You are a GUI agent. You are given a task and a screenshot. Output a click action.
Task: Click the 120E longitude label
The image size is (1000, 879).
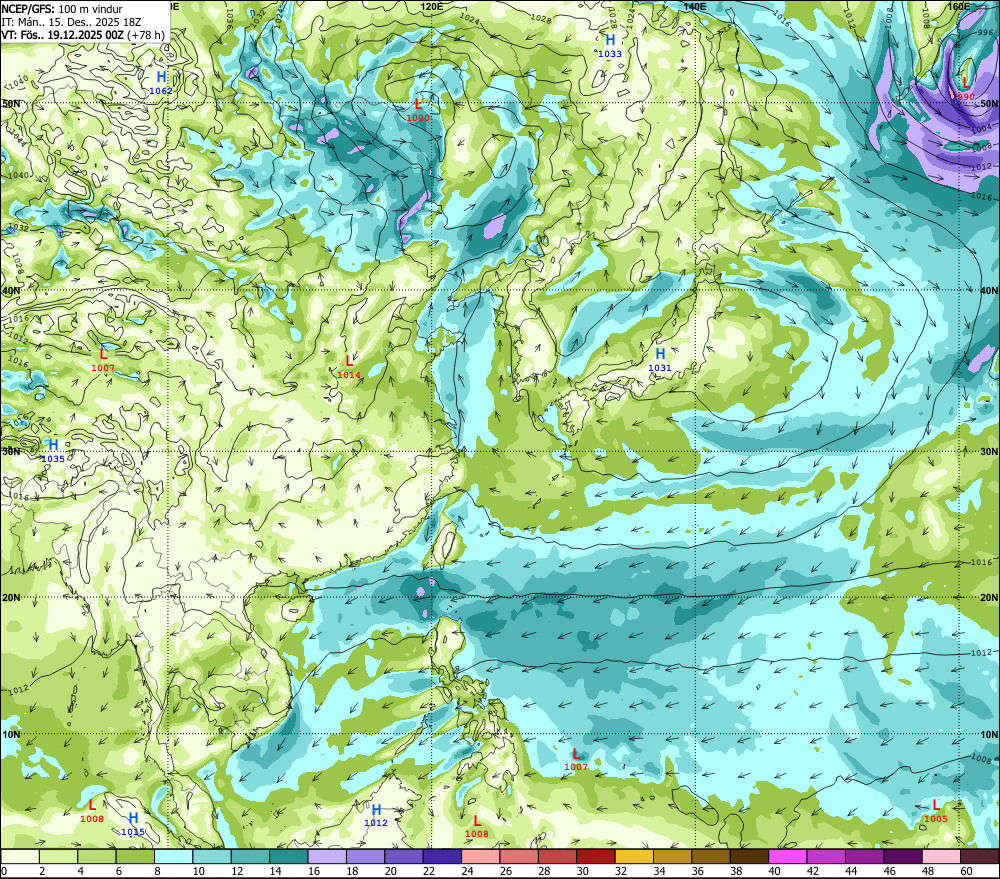432,6
